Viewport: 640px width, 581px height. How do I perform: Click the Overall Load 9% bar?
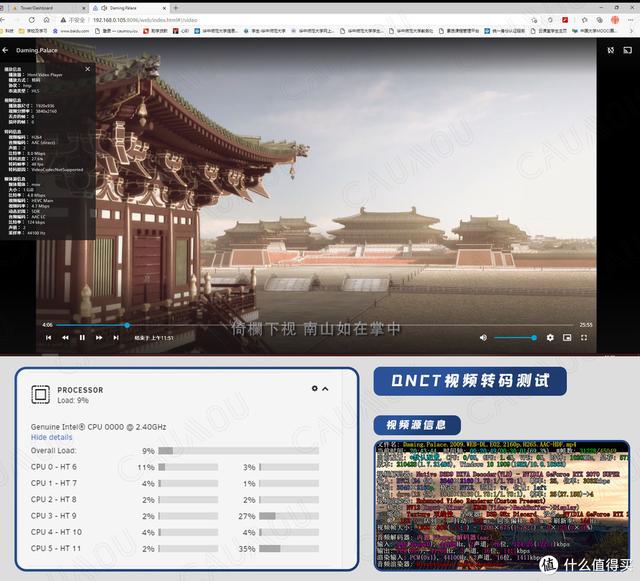coord(238,451)
